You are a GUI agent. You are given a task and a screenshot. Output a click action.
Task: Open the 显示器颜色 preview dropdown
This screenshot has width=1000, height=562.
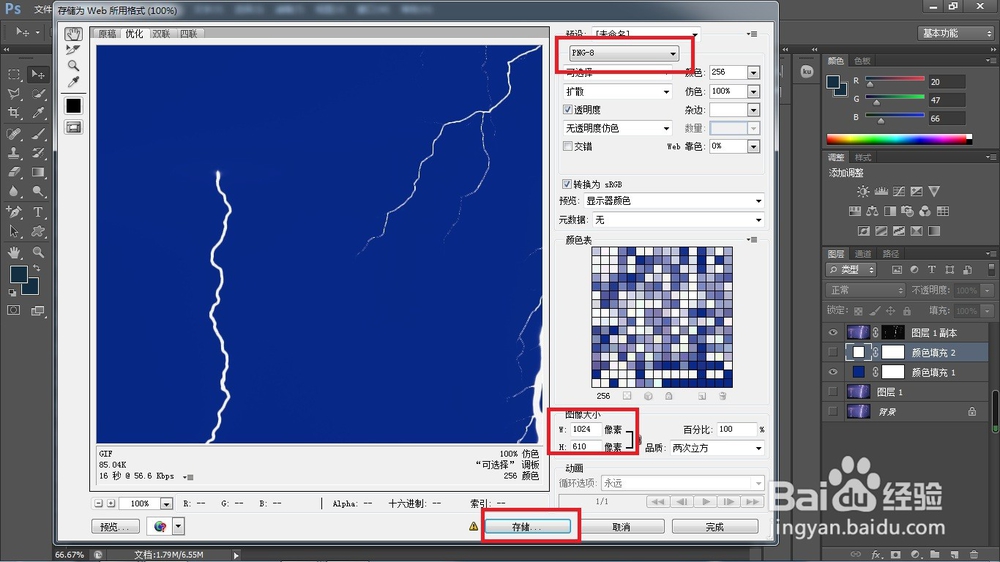click(673, 201)
